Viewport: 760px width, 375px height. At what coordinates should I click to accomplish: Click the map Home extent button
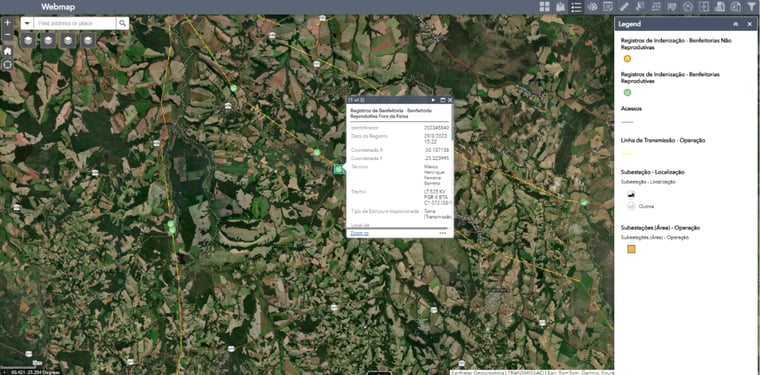7,51
